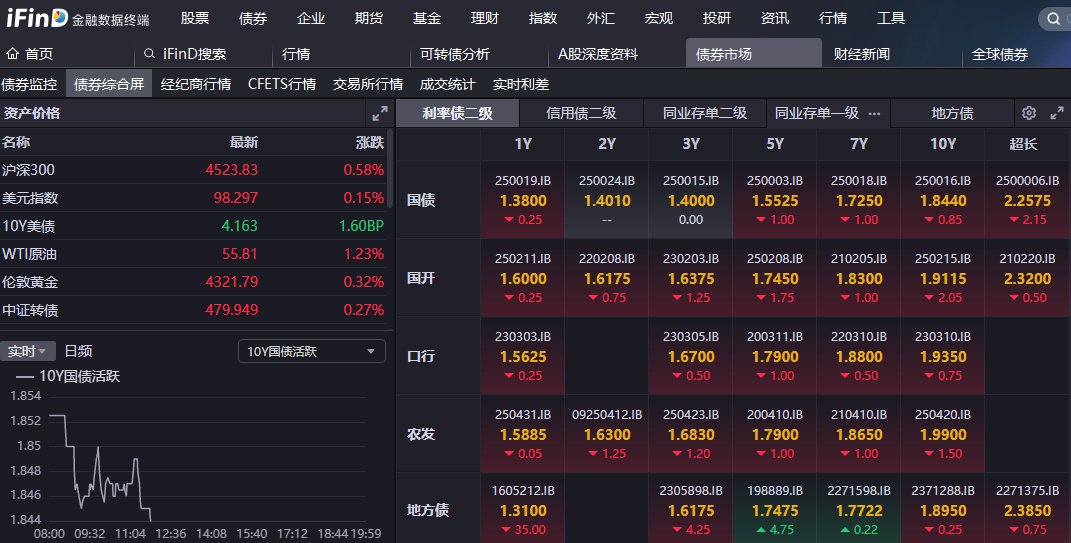Click the 10Y column header

[943, 143]
